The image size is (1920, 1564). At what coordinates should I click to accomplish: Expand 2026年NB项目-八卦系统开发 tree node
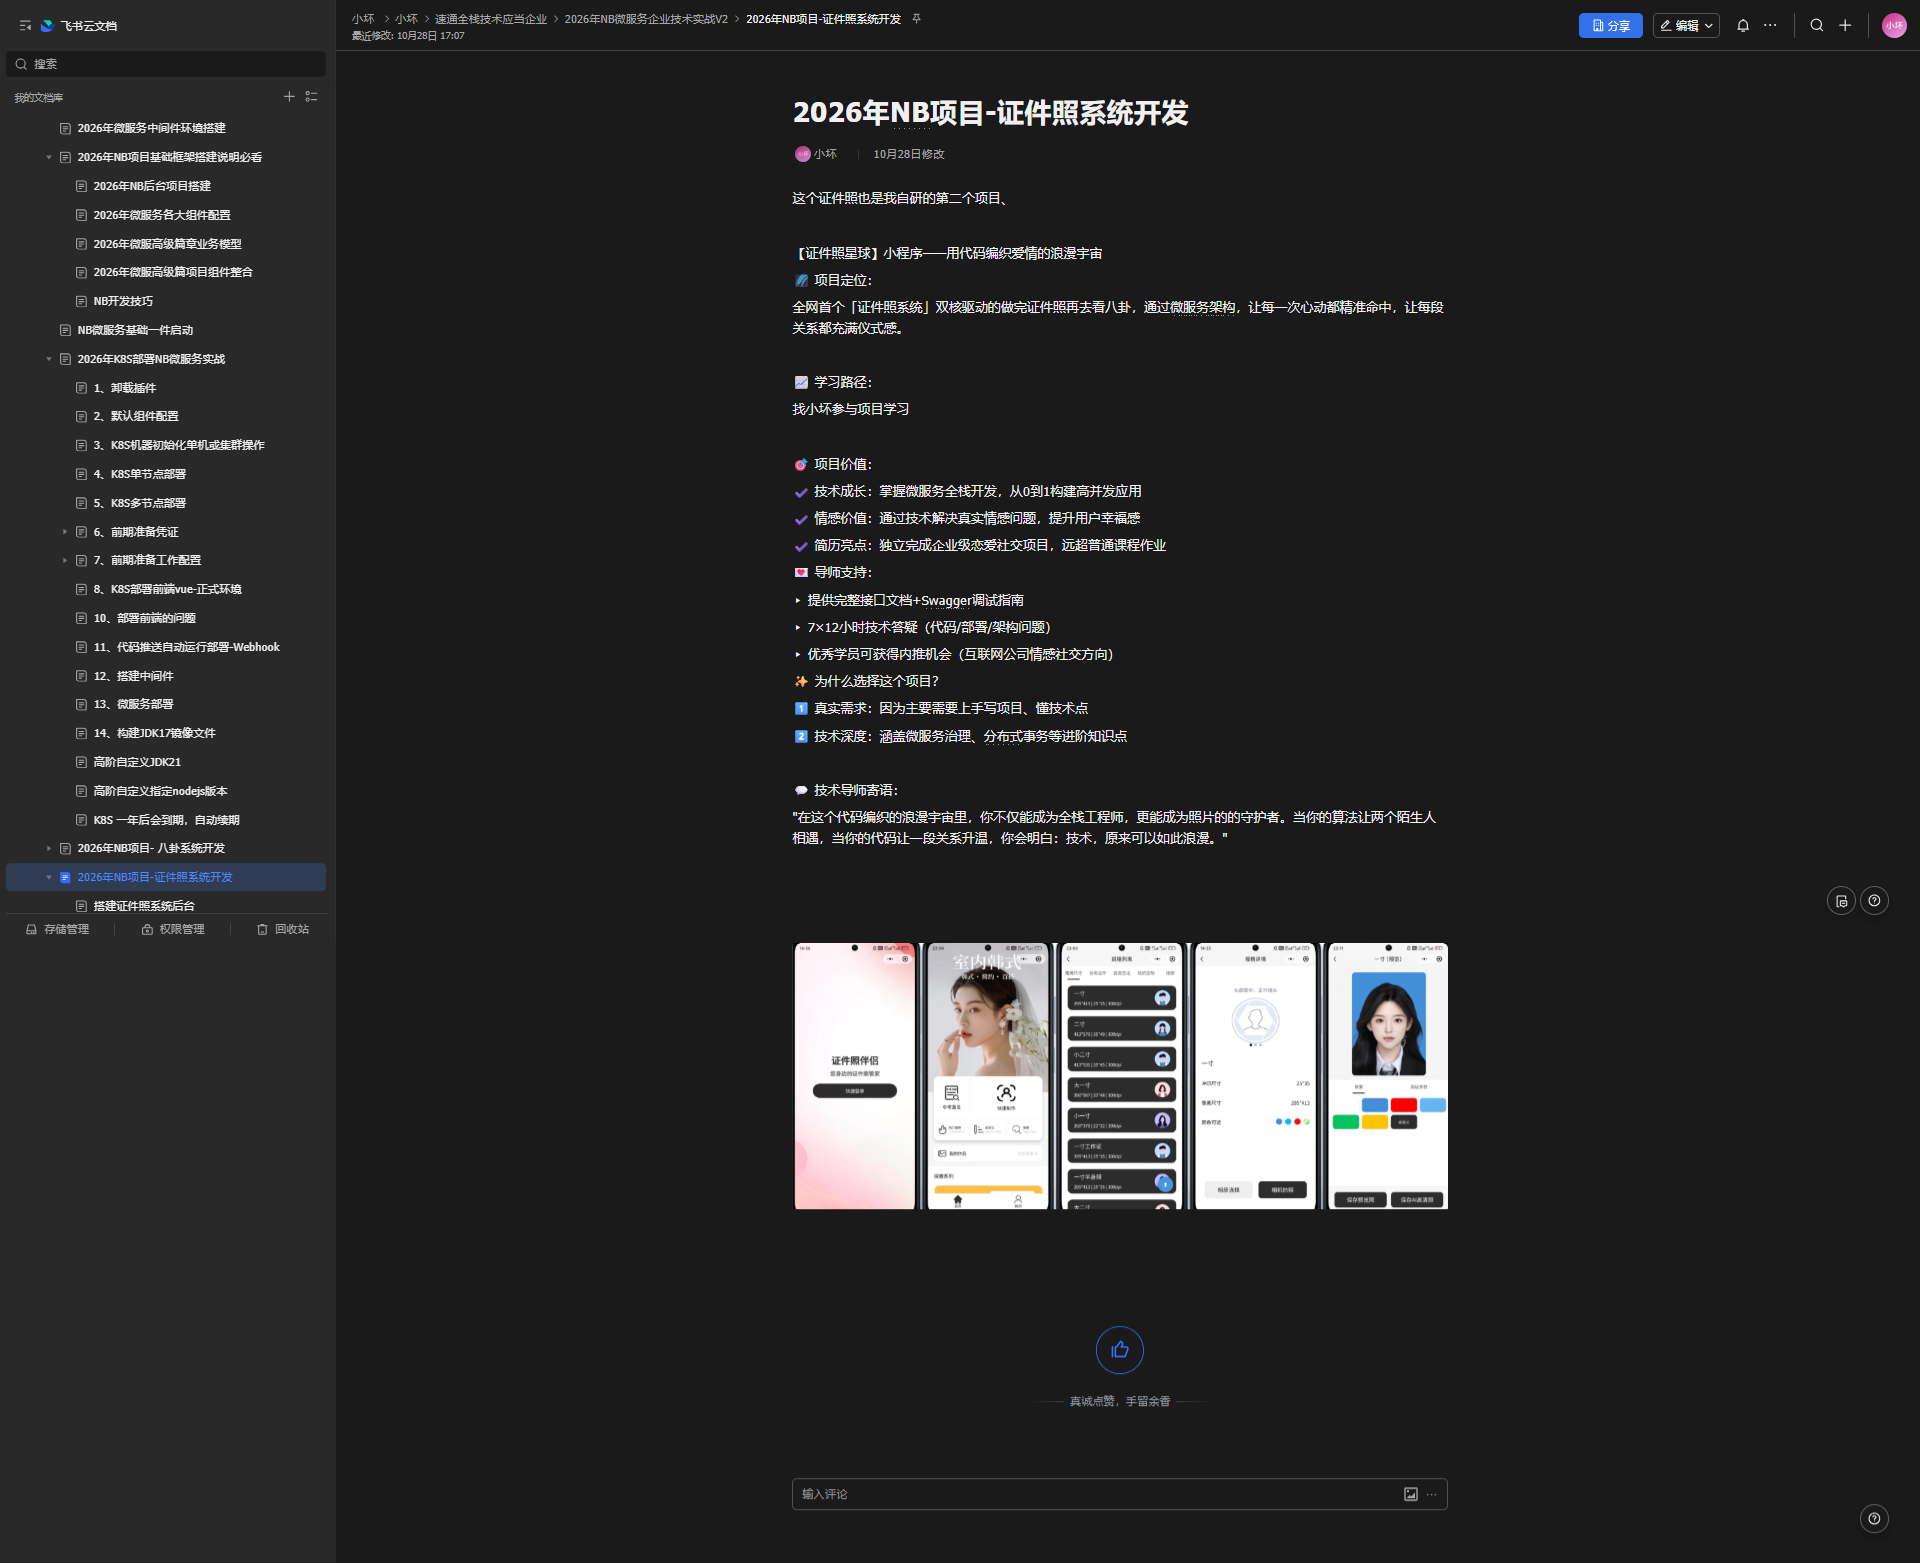click(49, 848)
